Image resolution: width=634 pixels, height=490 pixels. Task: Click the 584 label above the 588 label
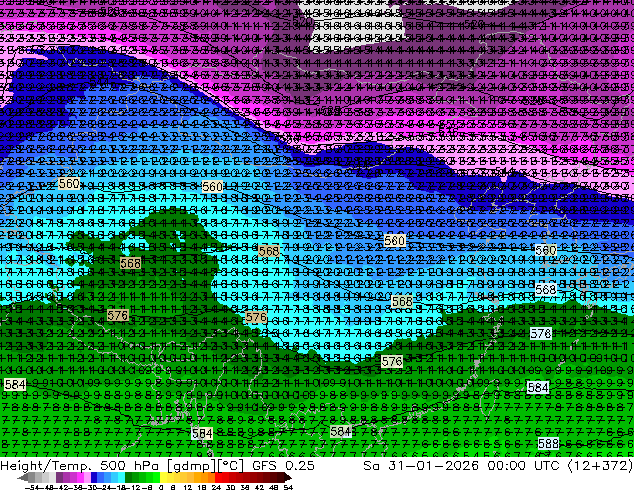tap(538, 387)
